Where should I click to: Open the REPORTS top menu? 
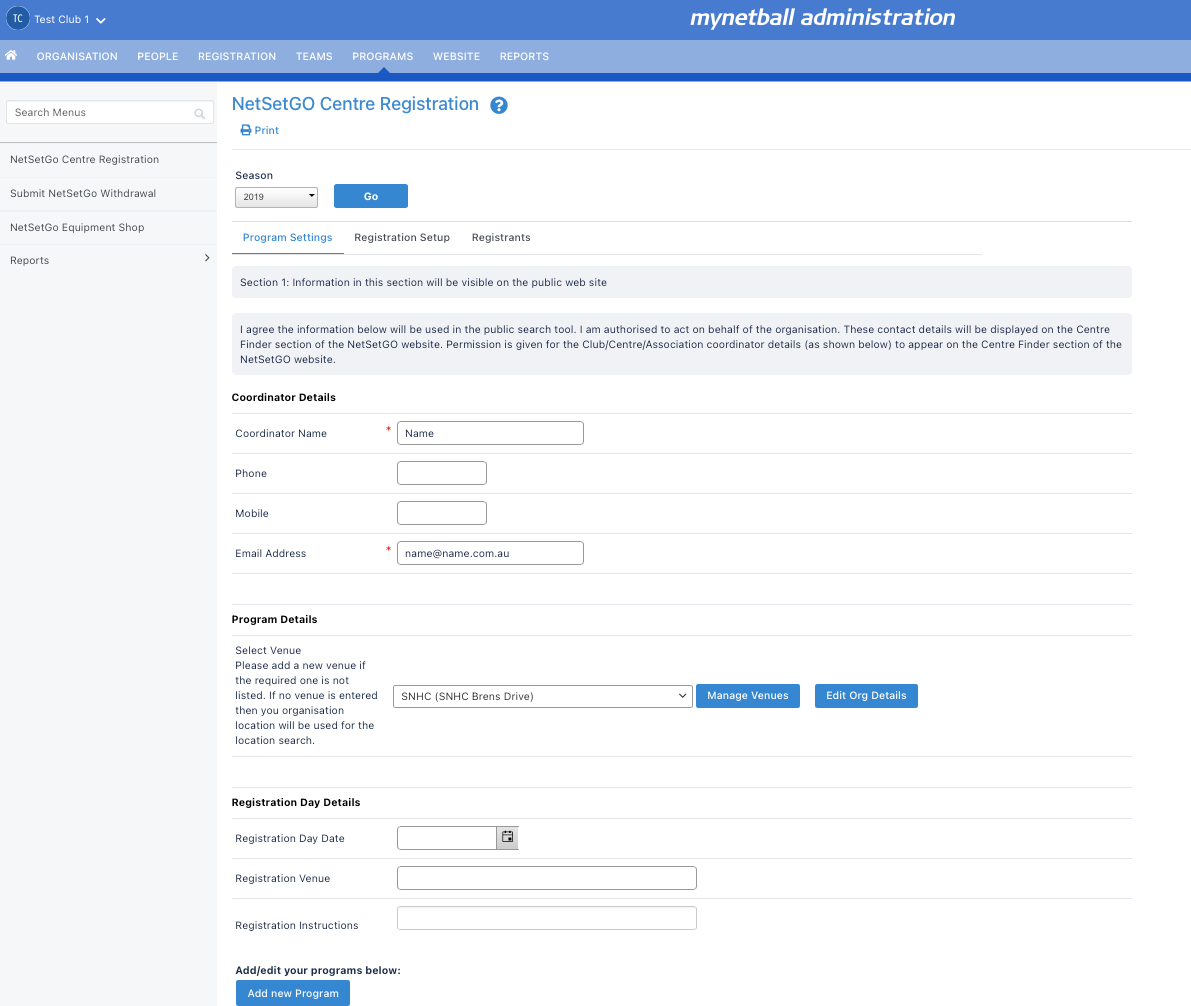[x=524, y=56]
